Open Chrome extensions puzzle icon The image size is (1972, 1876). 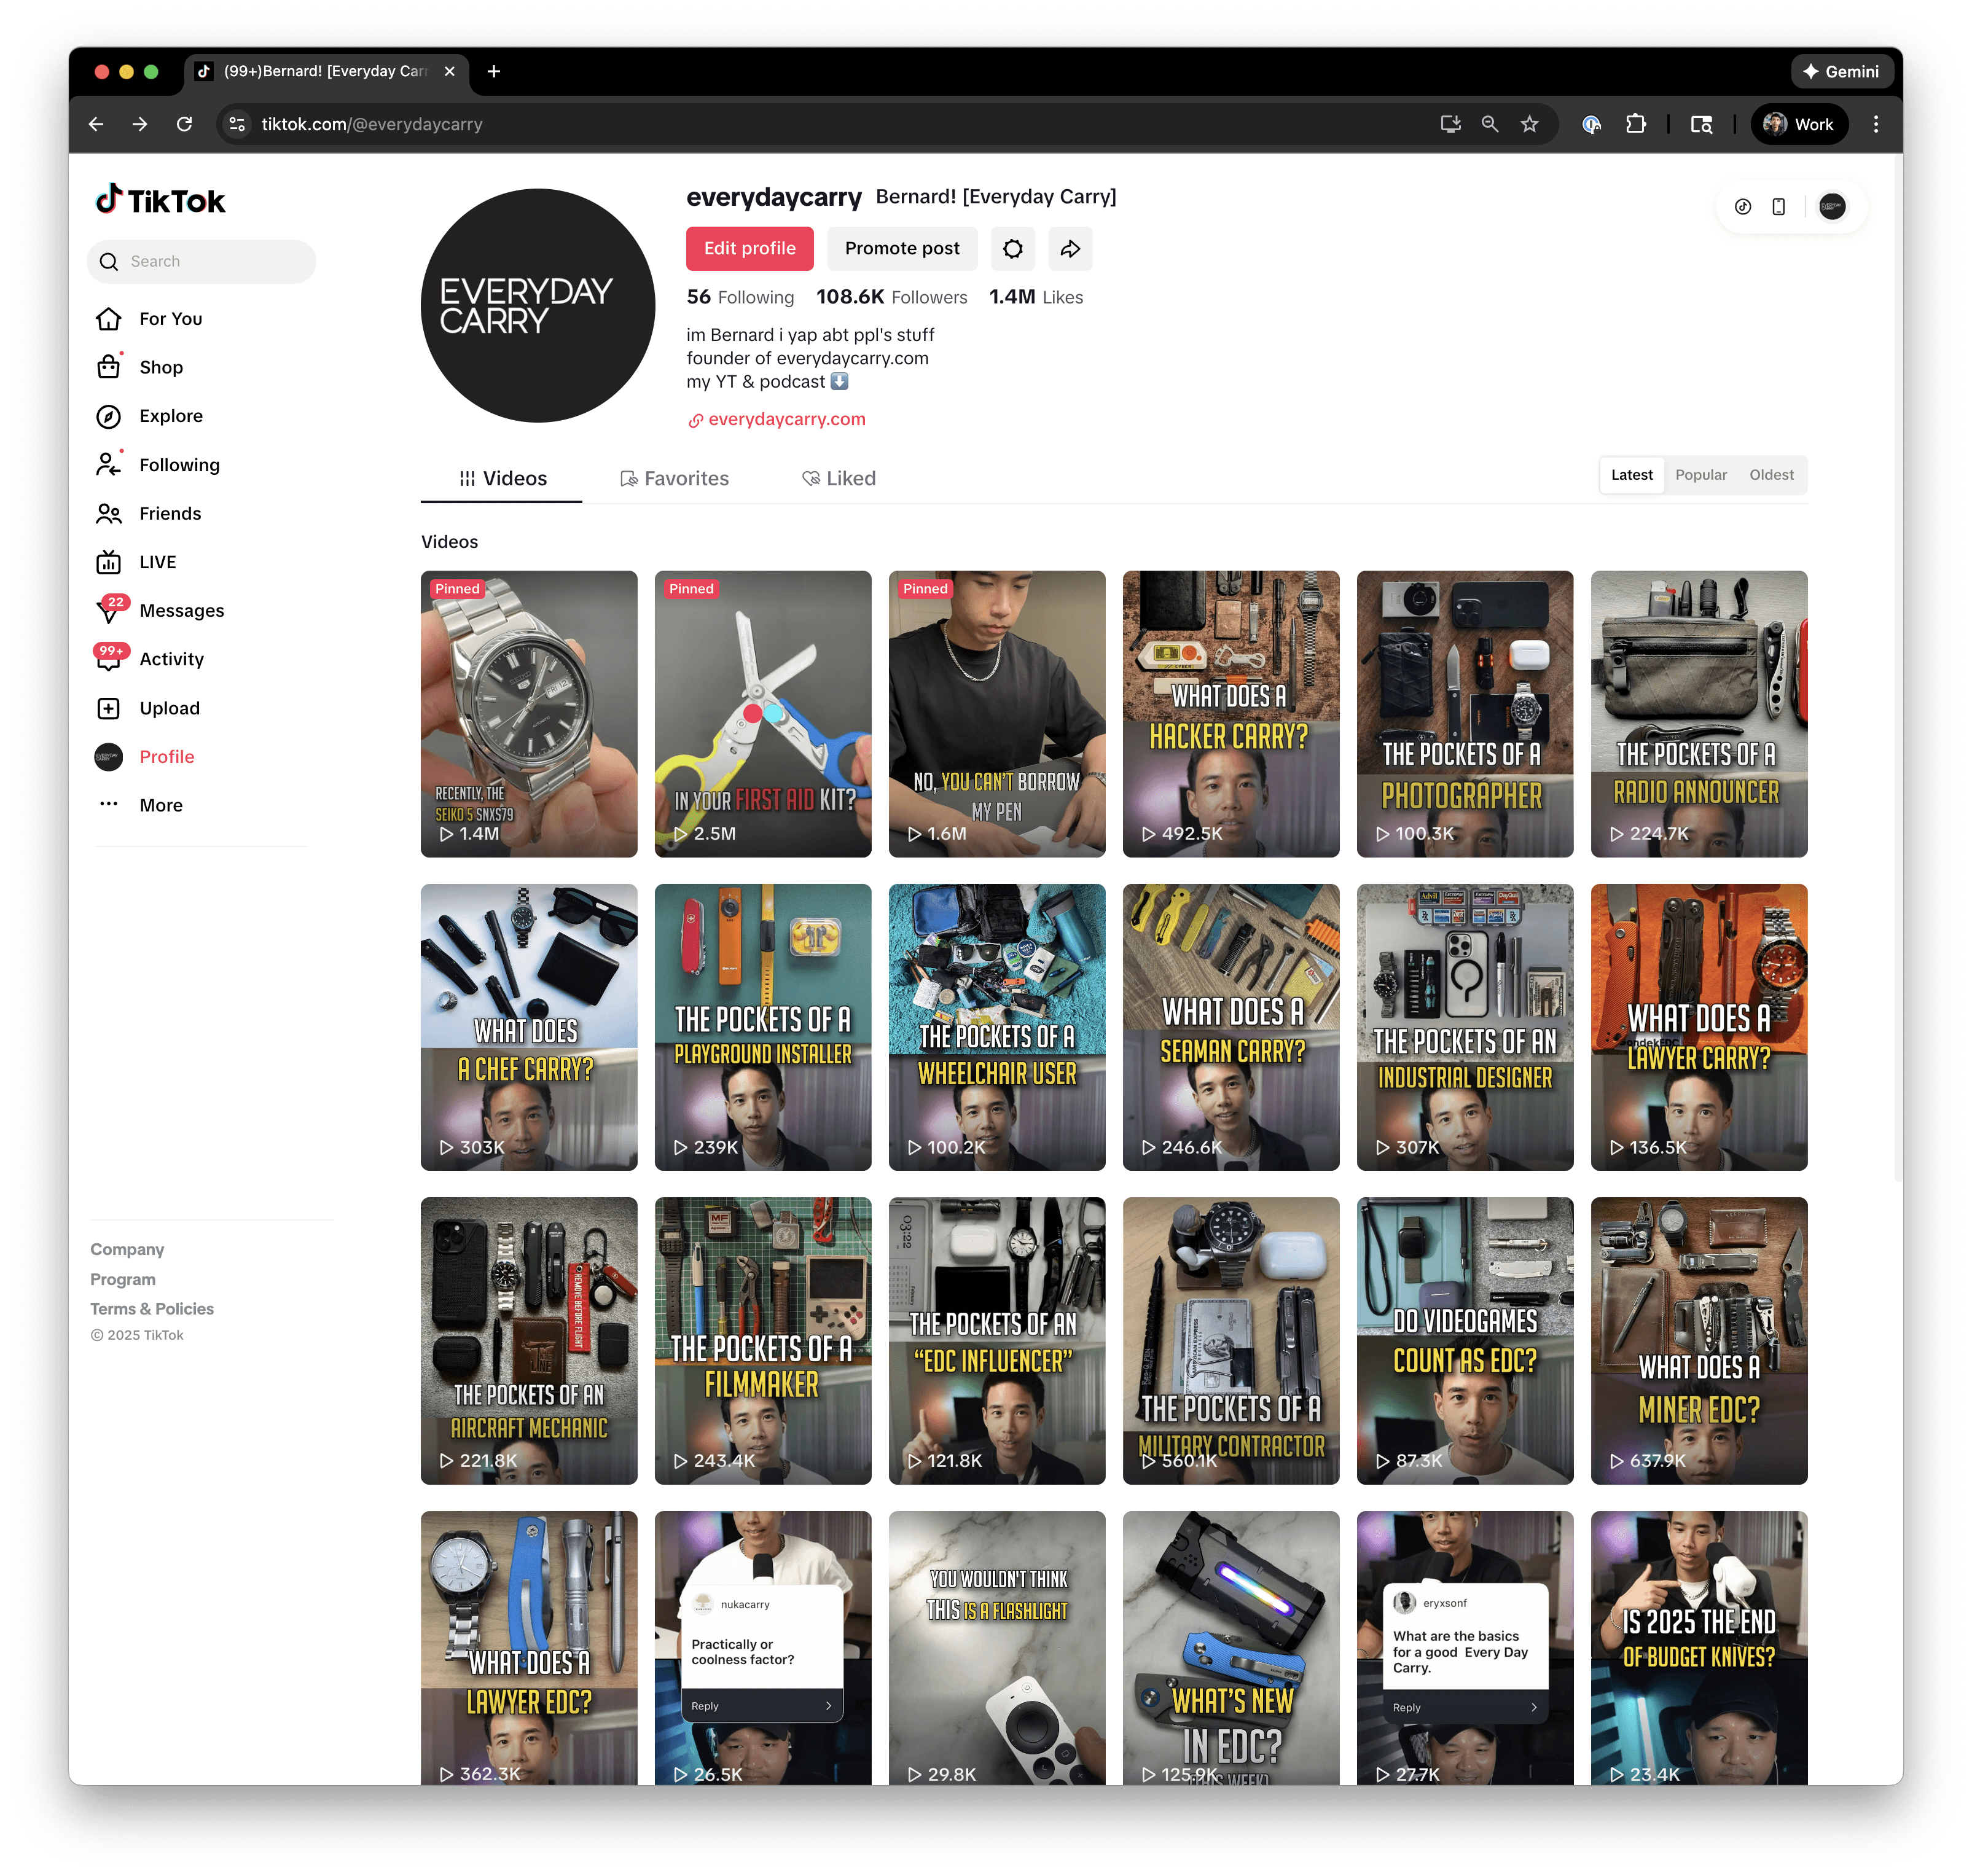[1636, 124]
